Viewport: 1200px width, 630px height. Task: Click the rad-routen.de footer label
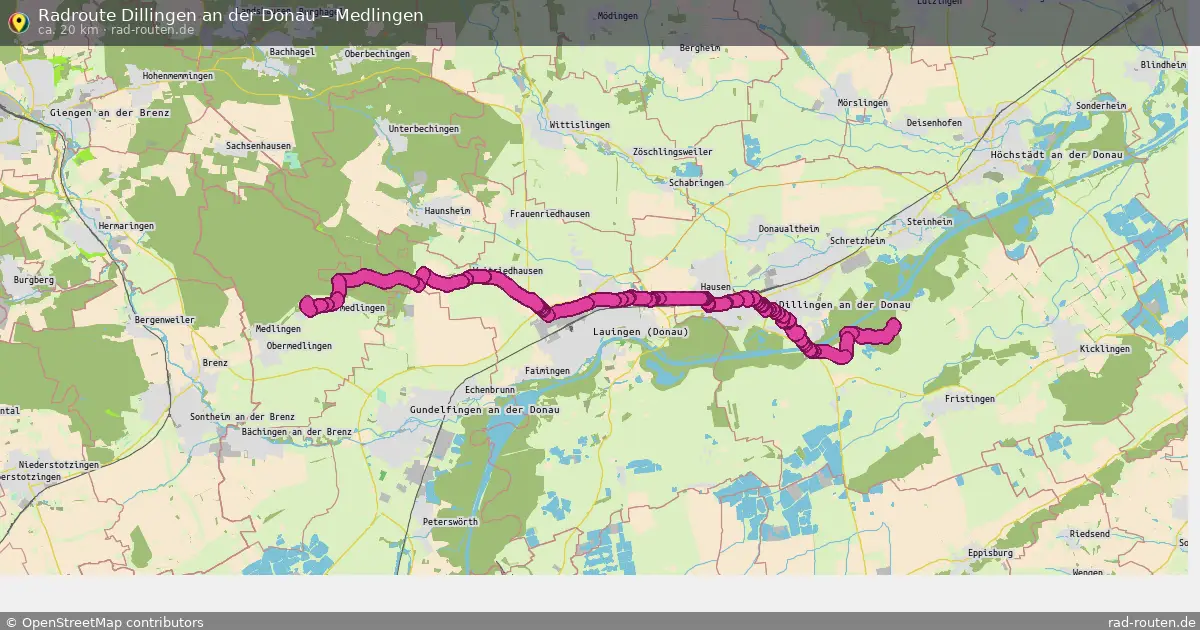[x=1152, y=622]
